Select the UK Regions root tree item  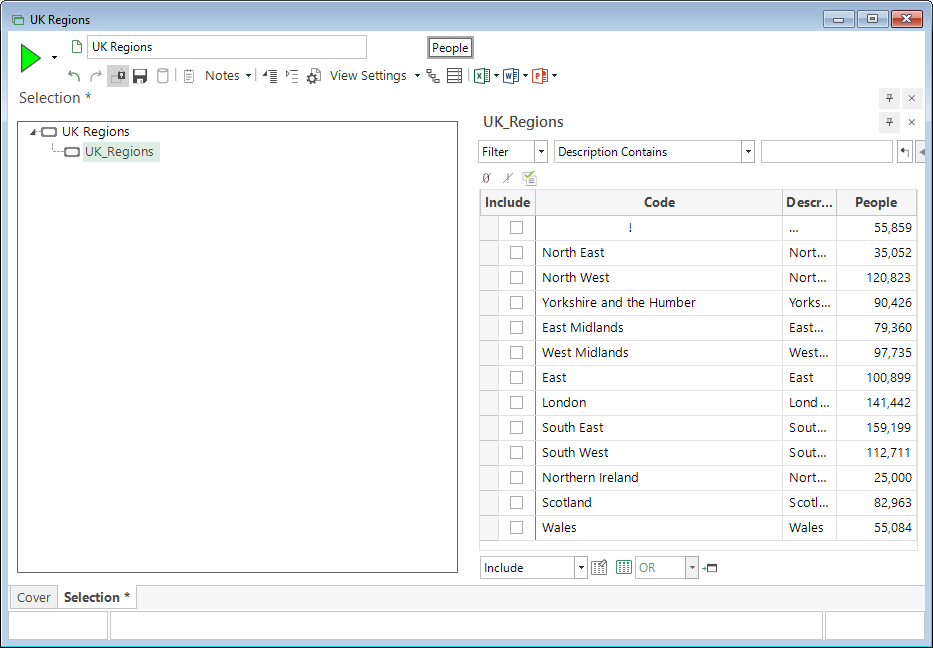click(x=95, y=132)
